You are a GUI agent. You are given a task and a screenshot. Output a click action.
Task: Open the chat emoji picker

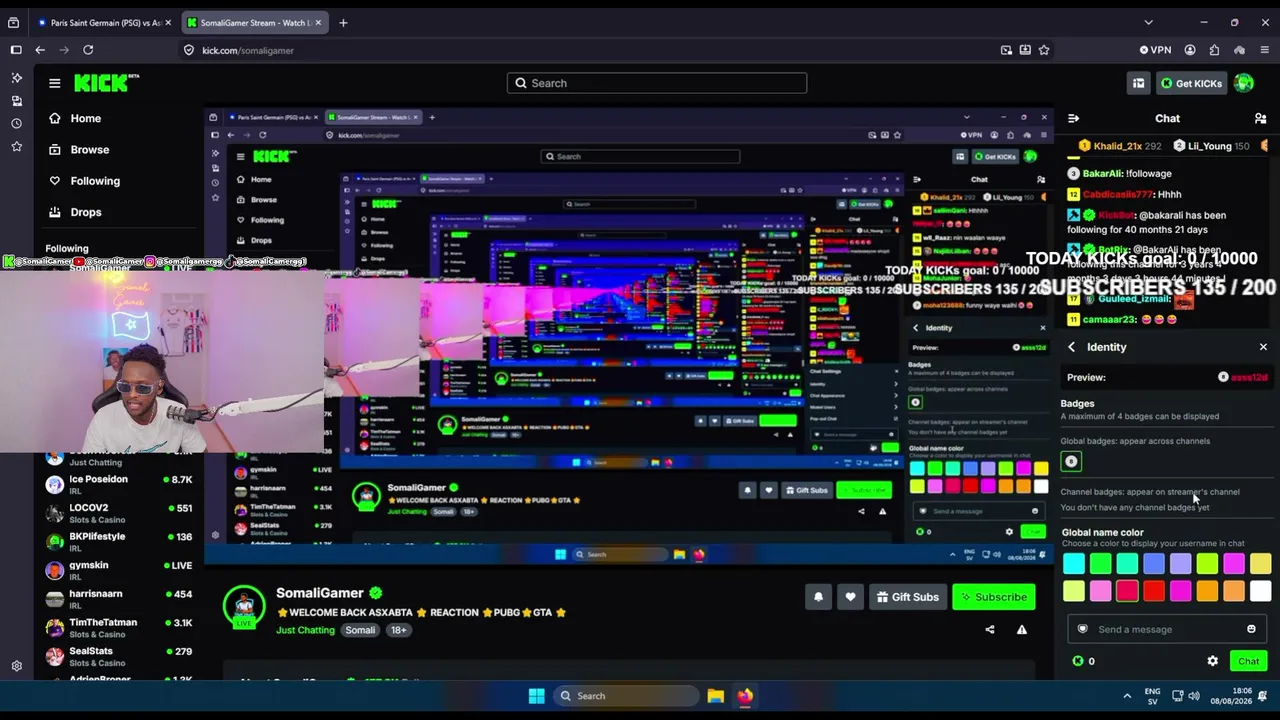1251,629
